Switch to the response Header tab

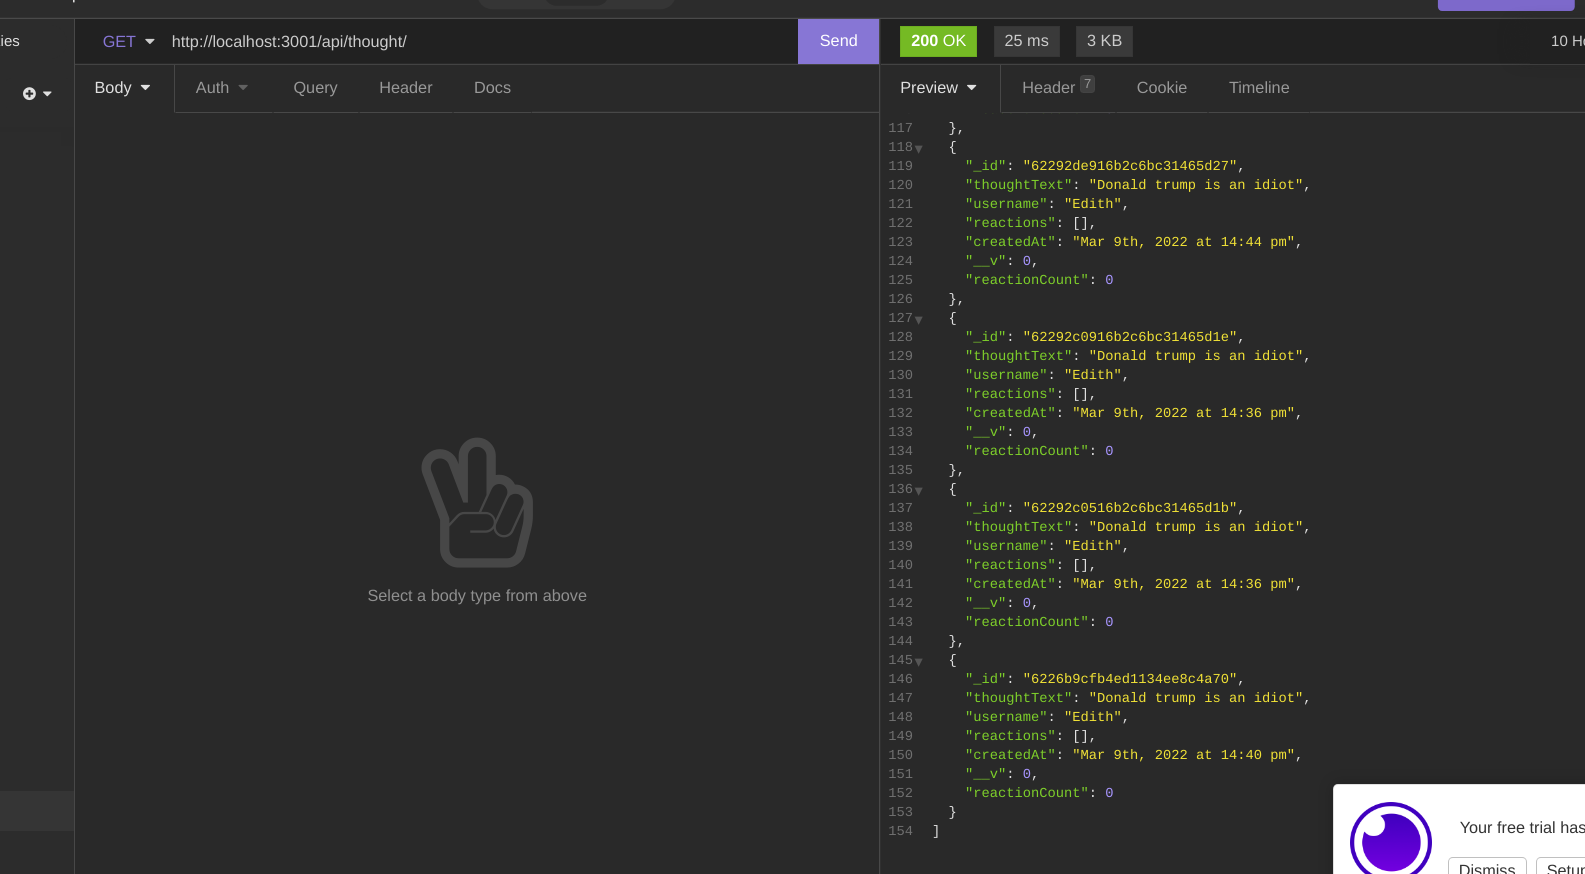(1058, 88)
